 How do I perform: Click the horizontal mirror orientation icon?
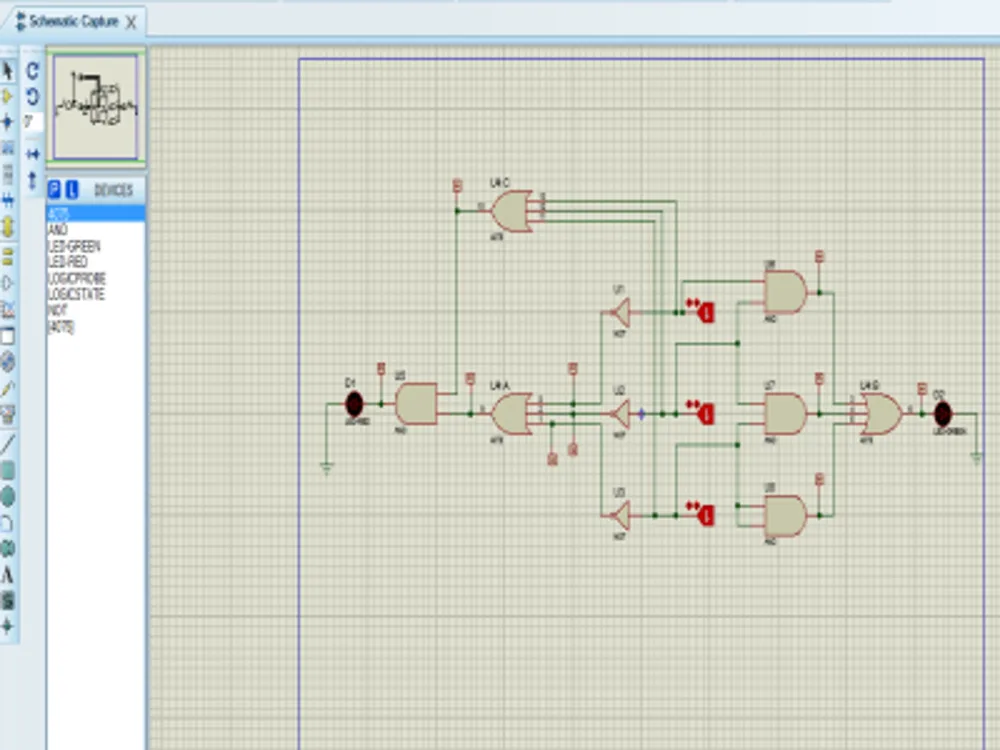[x=32, y=153]
